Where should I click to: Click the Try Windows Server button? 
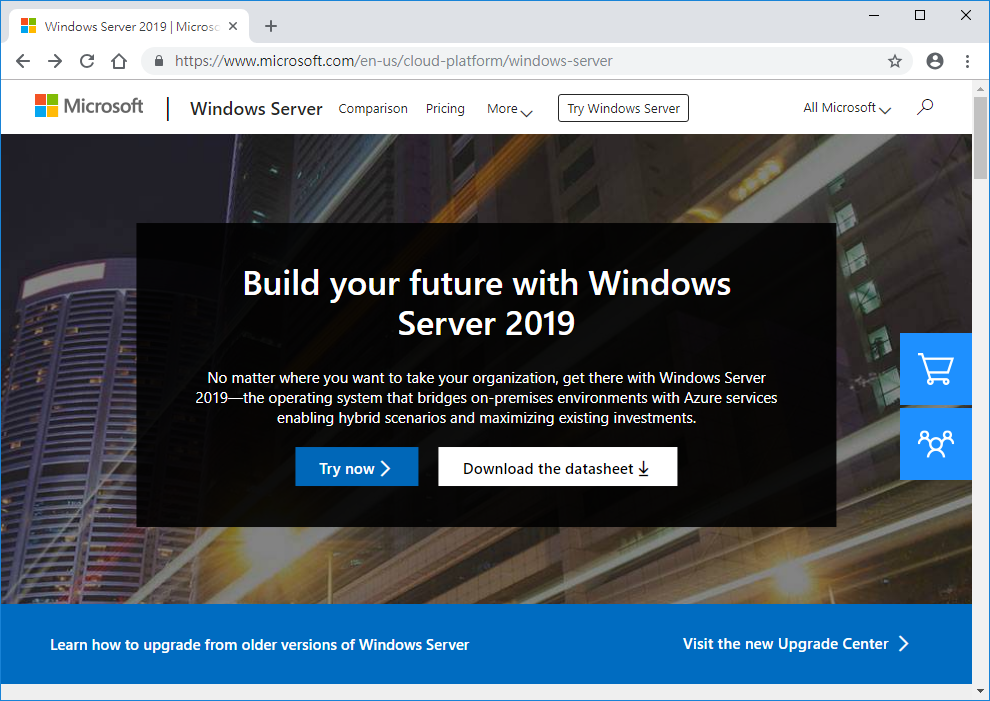623,108
